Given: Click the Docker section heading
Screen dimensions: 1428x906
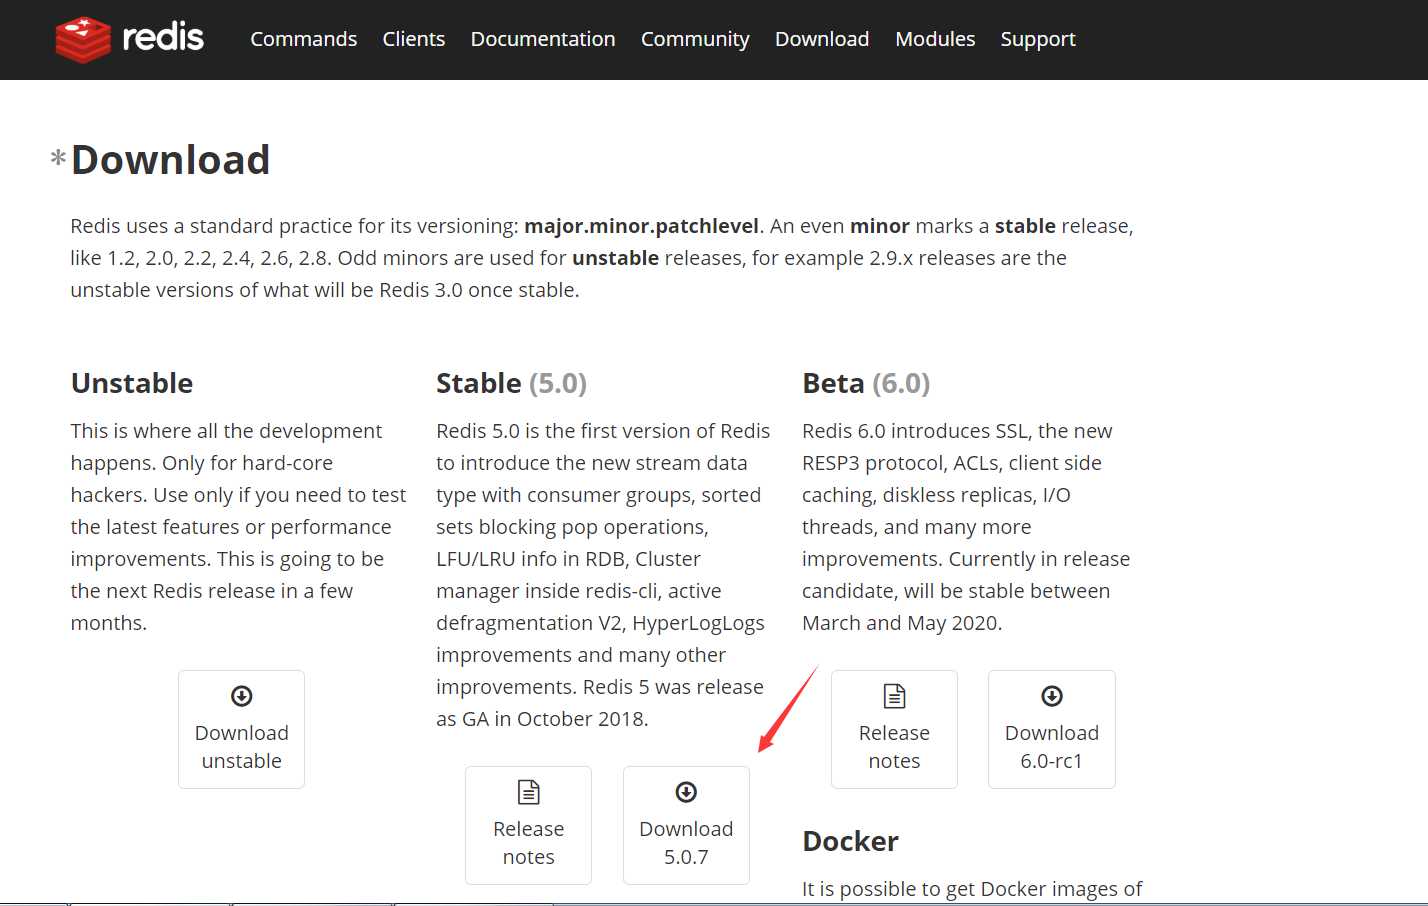Looking at the screenshot, I should point(850,841).
